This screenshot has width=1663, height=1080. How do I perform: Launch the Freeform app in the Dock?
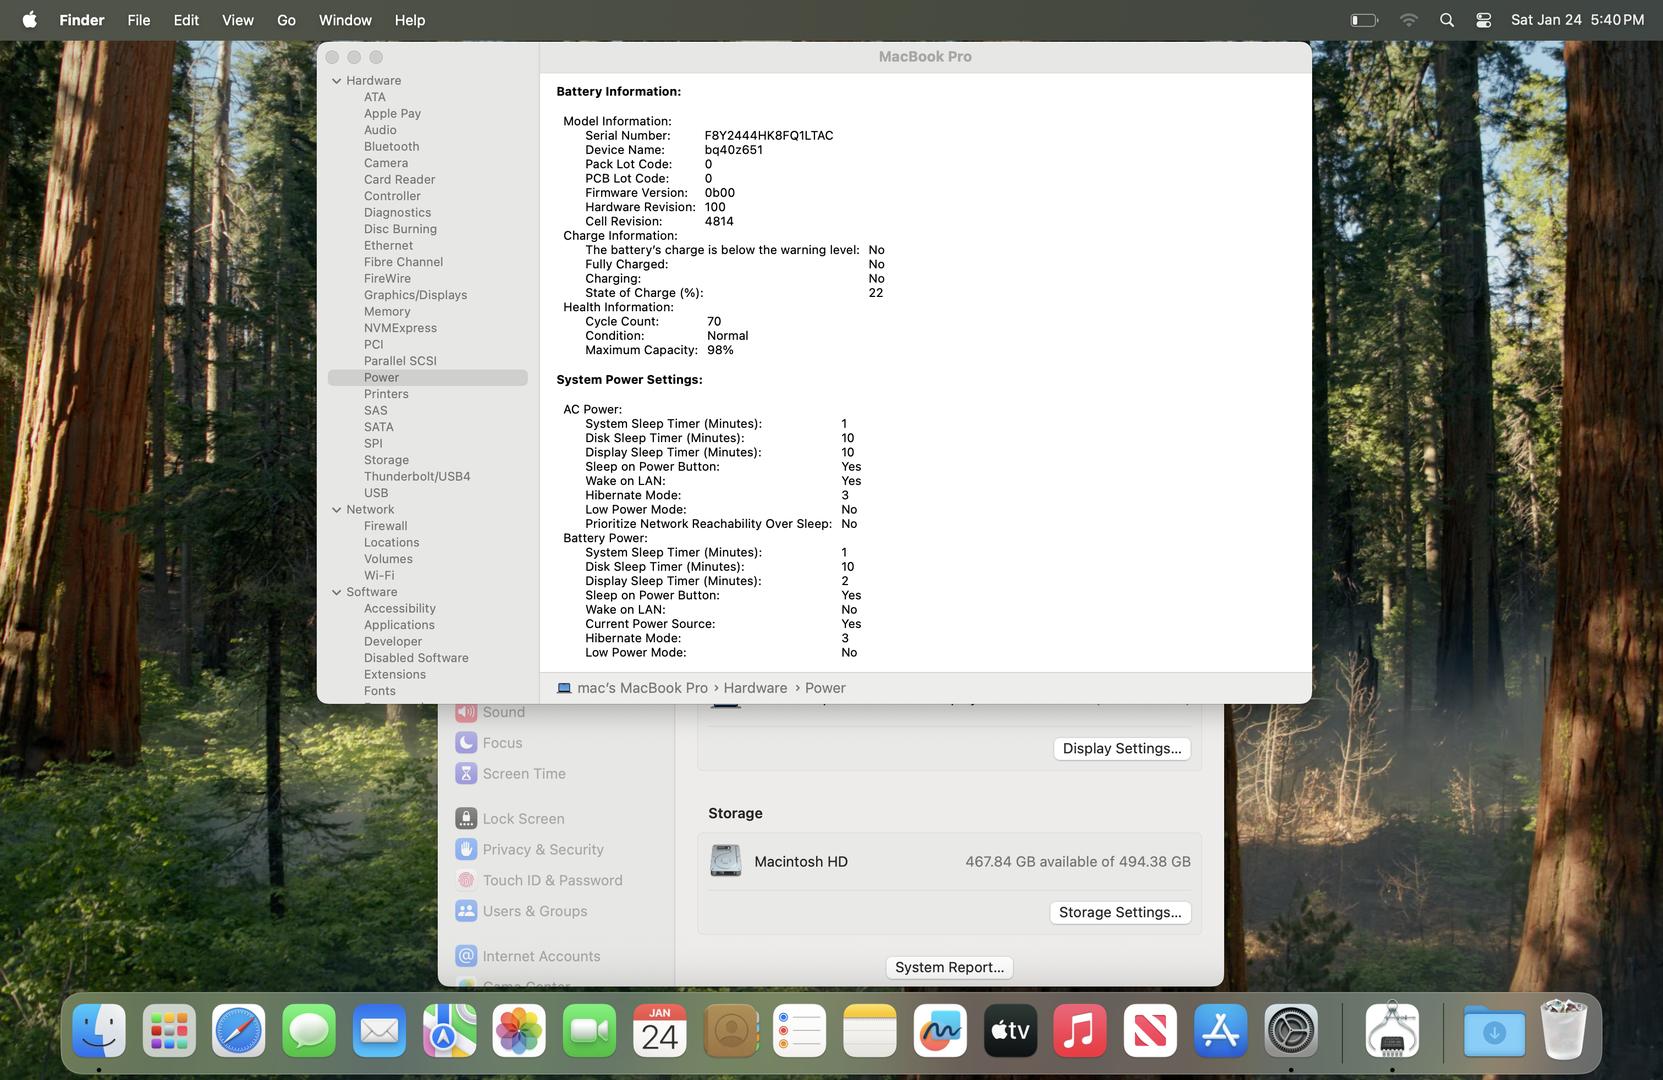point(940,1031)
